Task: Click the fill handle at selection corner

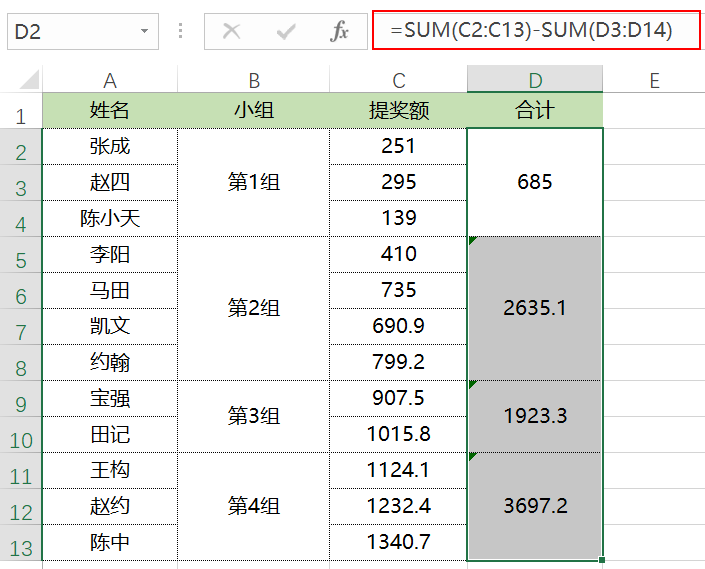Action: 602,560
